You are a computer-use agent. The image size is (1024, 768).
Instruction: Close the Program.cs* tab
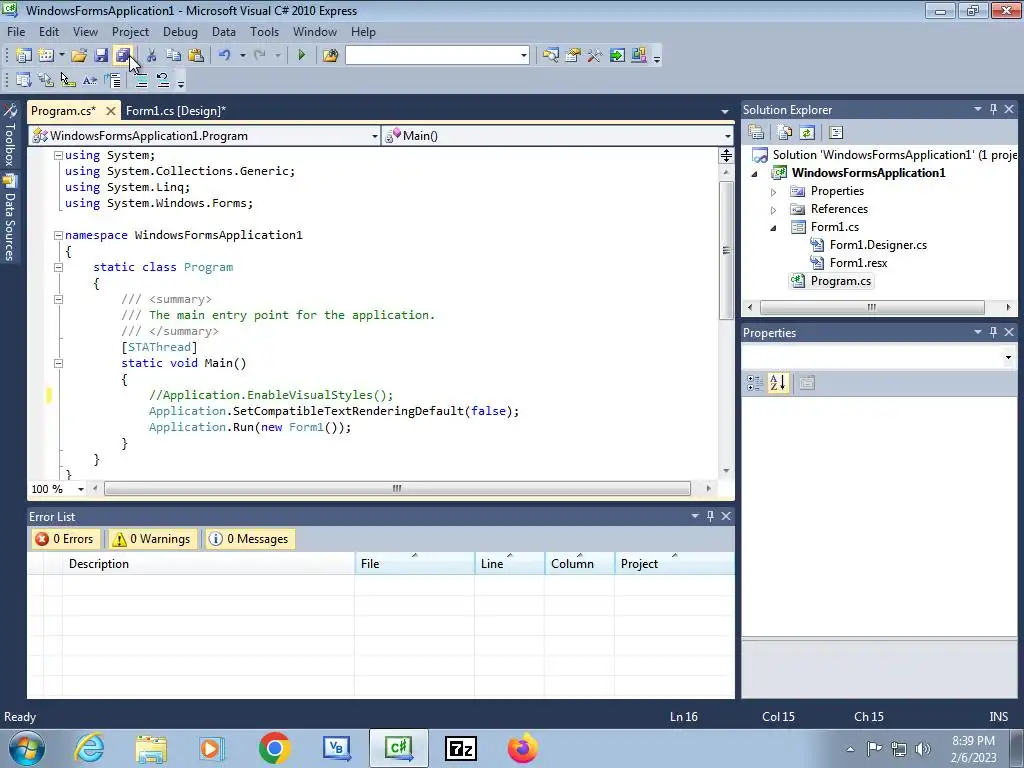pyautogui.click(x=111, y=111)
